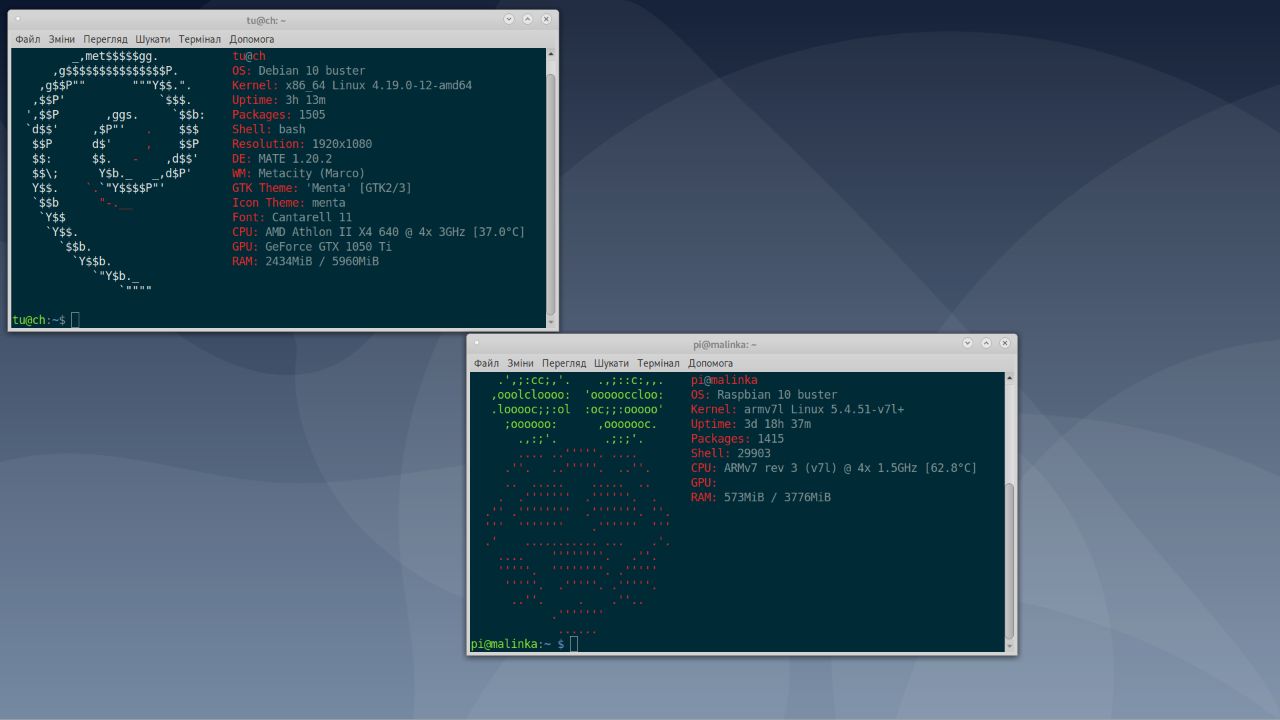Open Перегляд menu in pi@malinka terminal
This screenshot has width=1280, height=720.
[x=564, y=363]
